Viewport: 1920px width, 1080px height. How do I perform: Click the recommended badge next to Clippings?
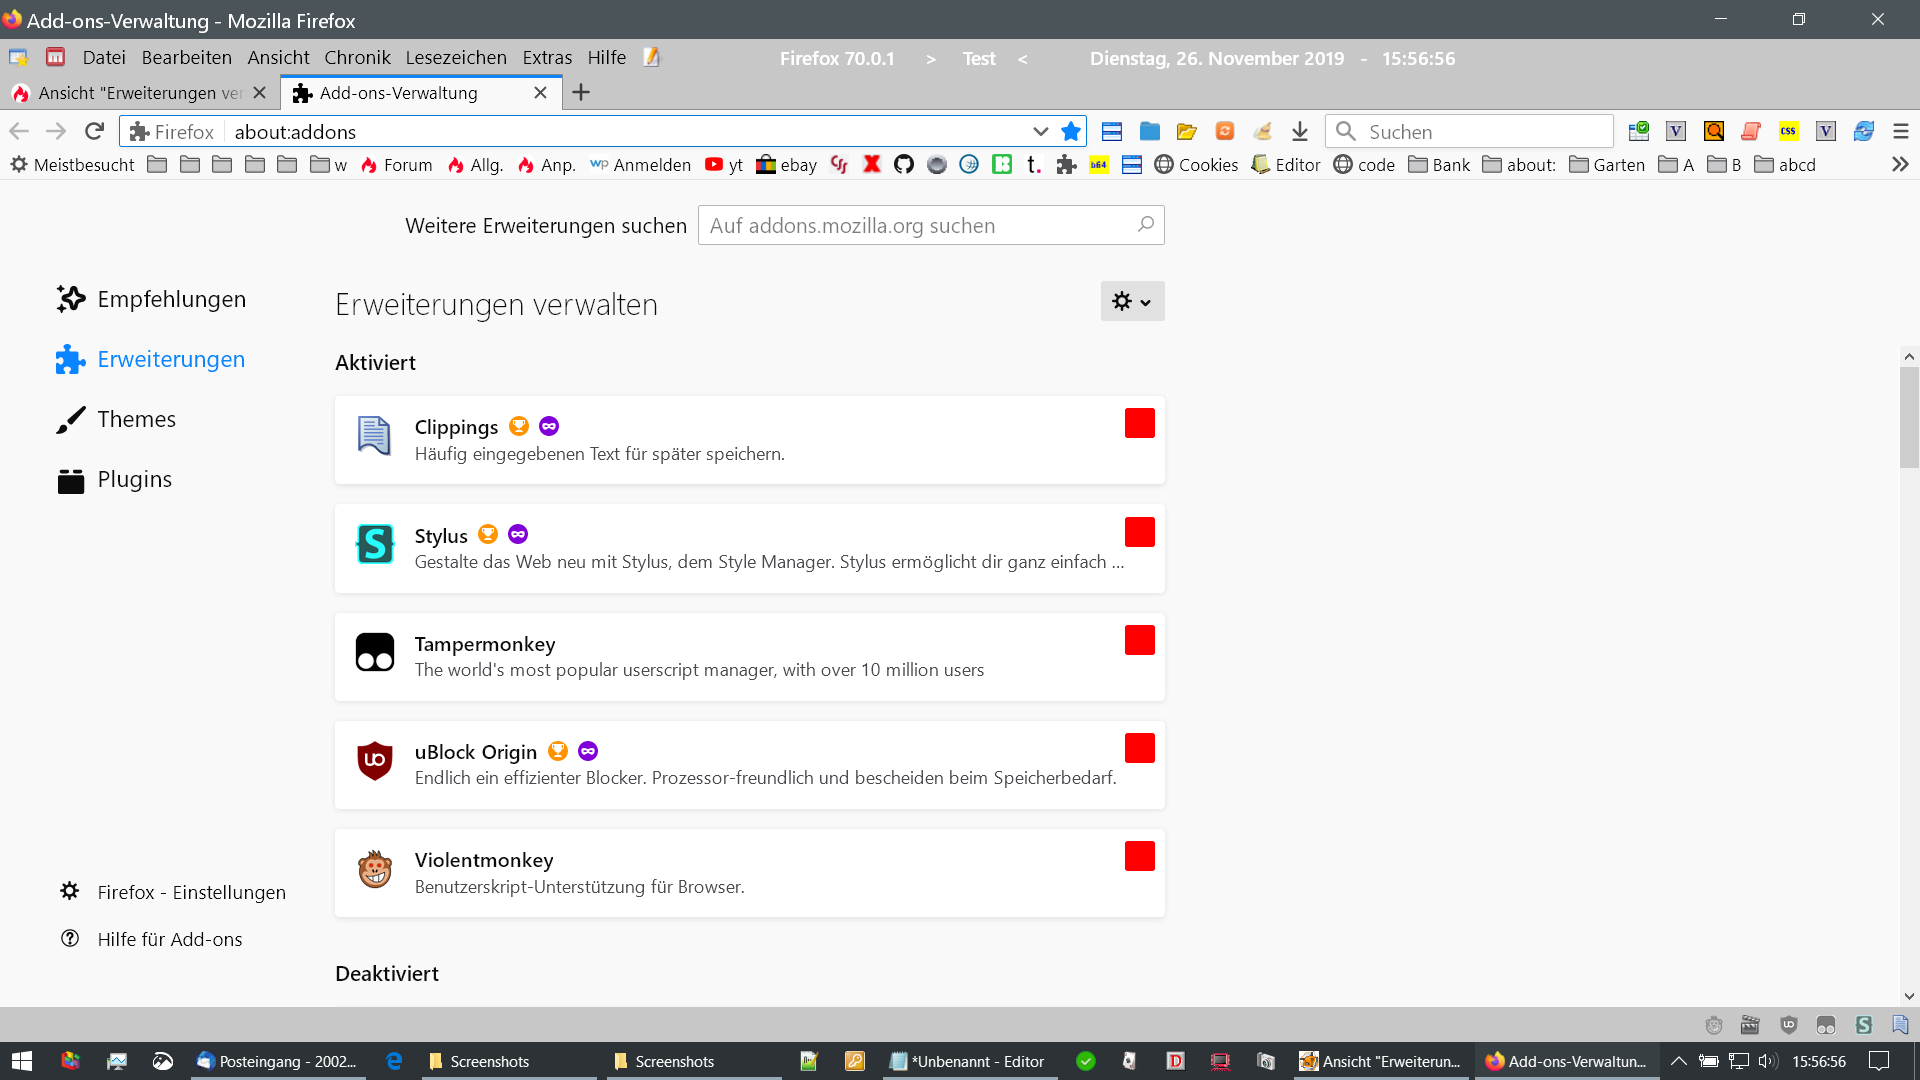[518, 426]
